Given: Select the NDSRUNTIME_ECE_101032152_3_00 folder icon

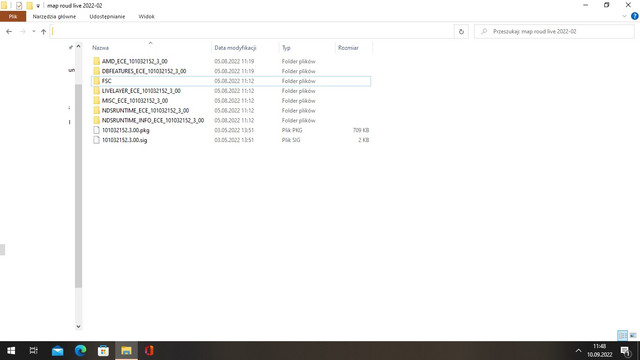Looking at the screenshot, I should (x=96, y=110).
